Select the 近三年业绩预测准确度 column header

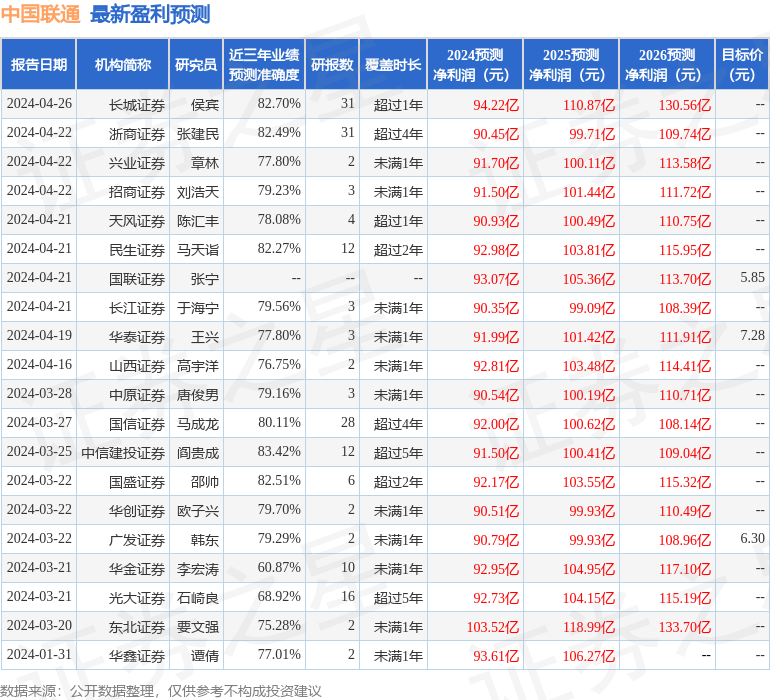(x=264, y=64)
